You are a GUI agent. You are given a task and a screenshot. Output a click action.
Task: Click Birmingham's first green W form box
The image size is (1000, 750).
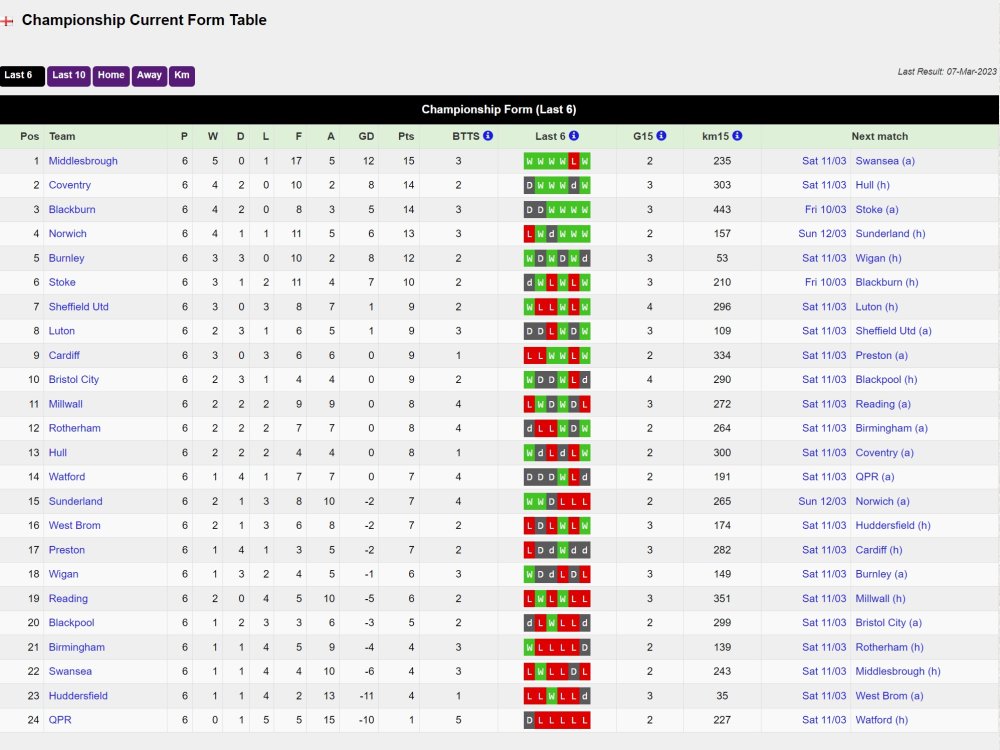tap(529, 647)
